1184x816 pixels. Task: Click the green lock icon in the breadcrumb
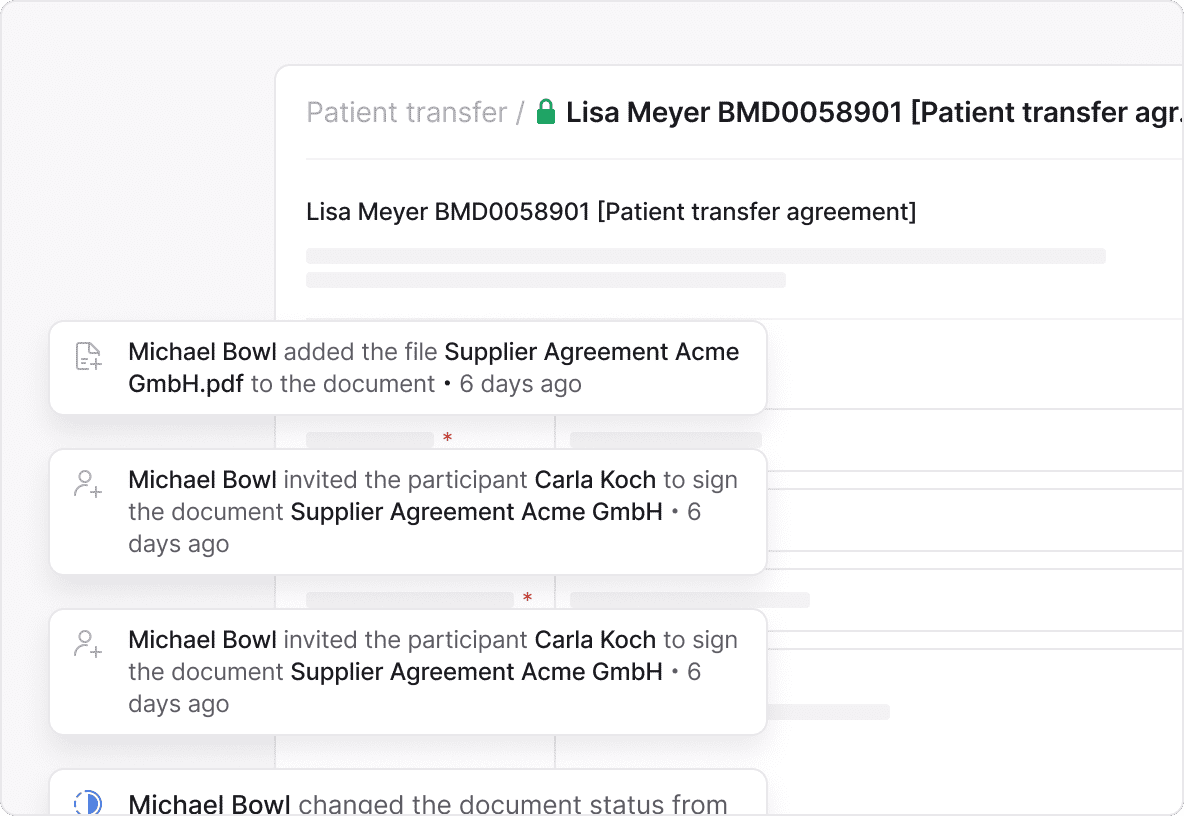pos(545,112)
